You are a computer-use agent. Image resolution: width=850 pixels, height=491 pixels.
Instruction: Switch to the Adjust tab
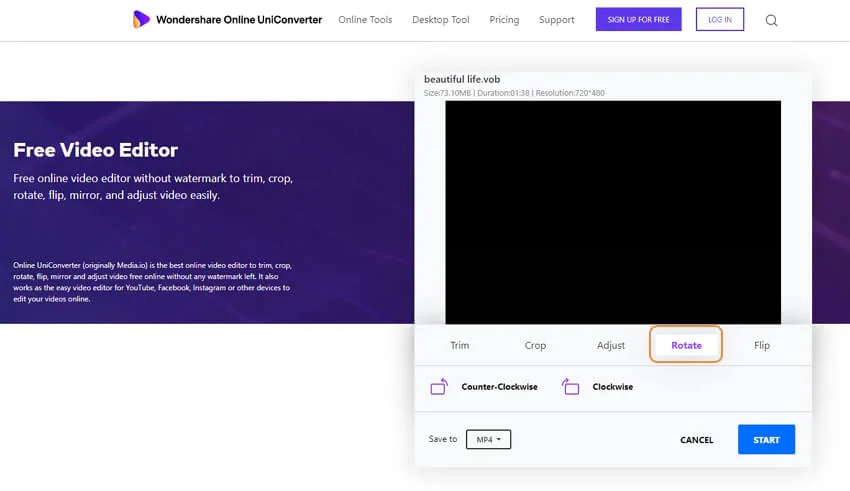(611, 345)
